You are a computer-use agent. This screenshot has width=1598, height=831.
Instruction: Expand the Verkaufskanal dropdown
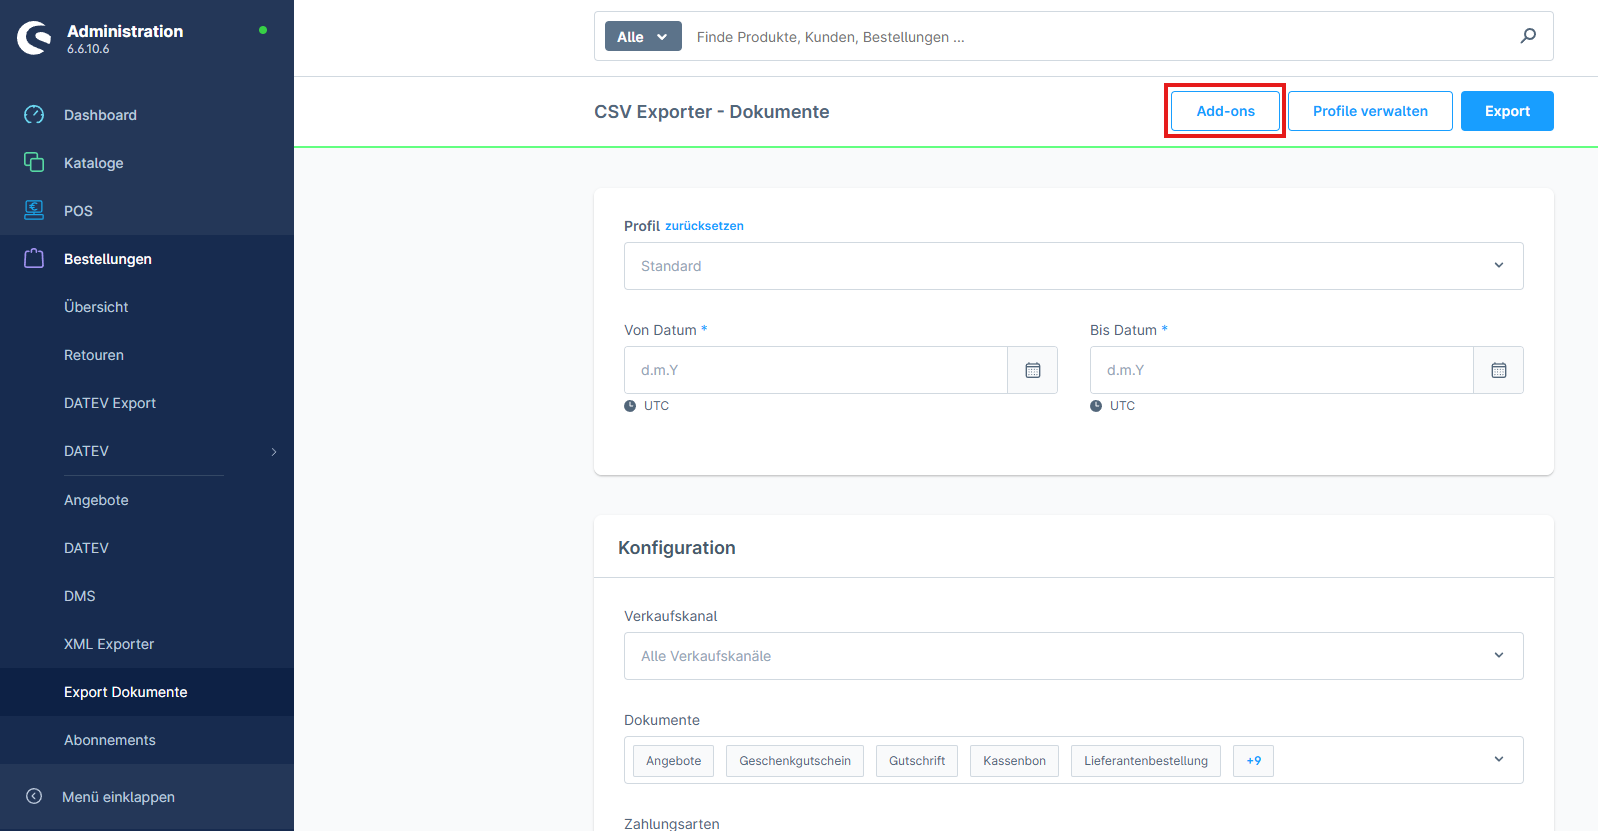tap(1072, 656)
